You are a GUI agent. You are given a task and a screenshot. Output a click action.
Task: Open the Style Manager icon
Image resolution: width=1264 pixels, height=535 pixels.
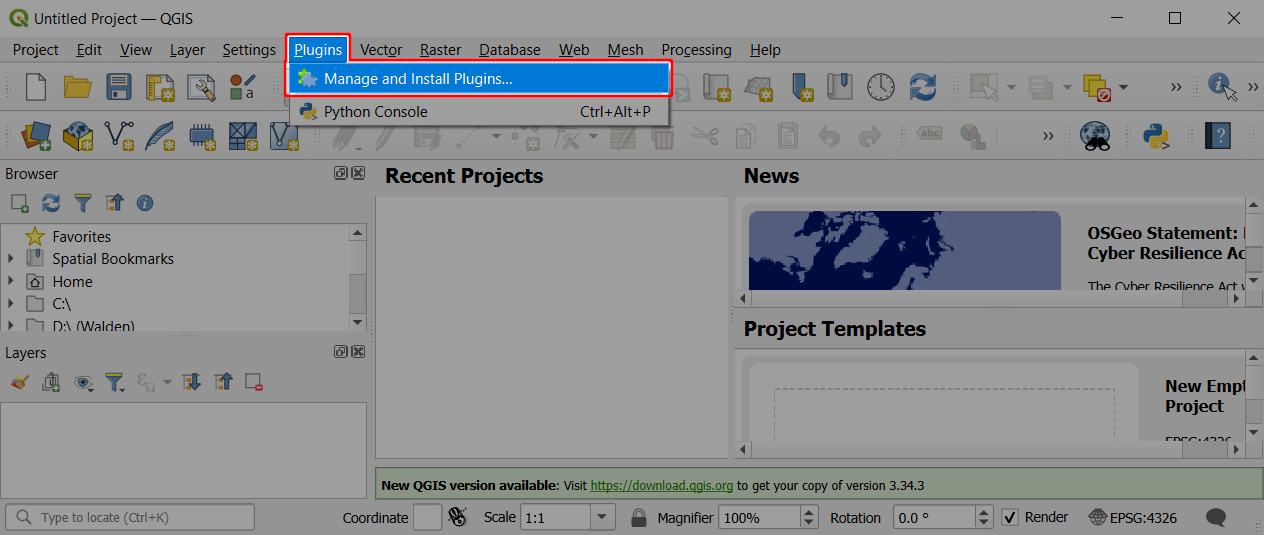click(x=242, y=88)
